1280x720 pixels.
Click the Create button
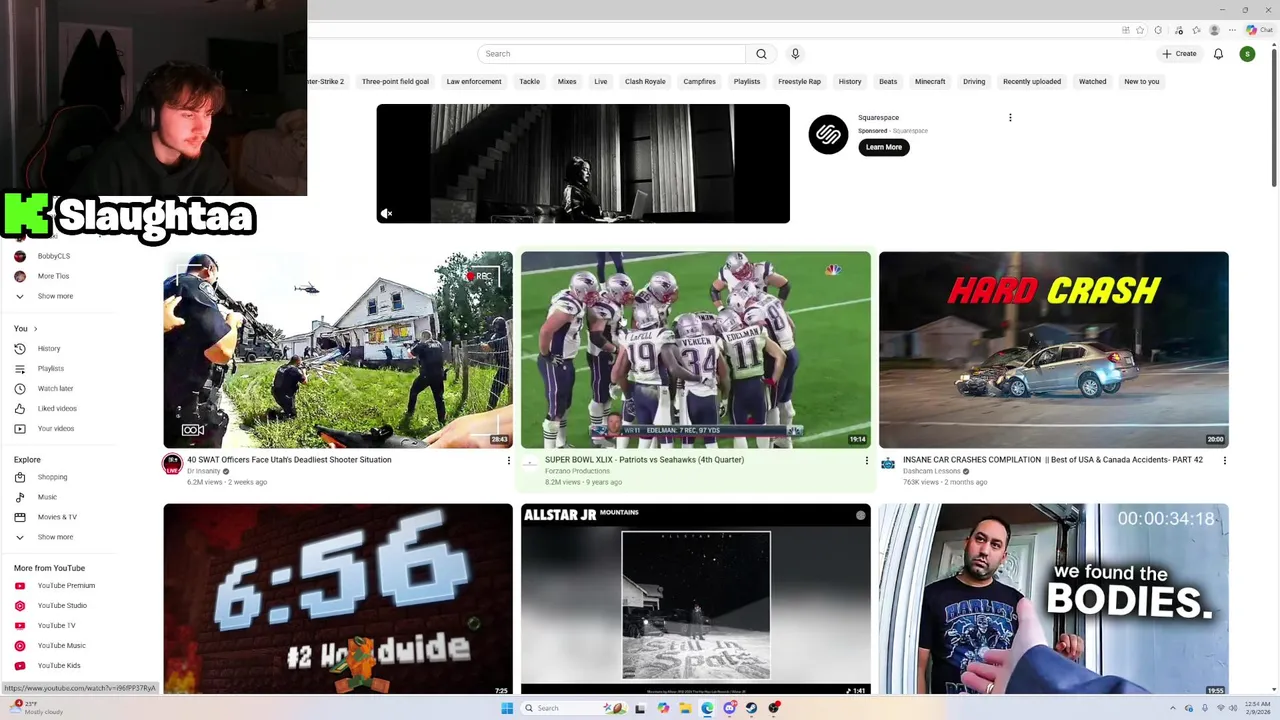tap(1179, 54)
